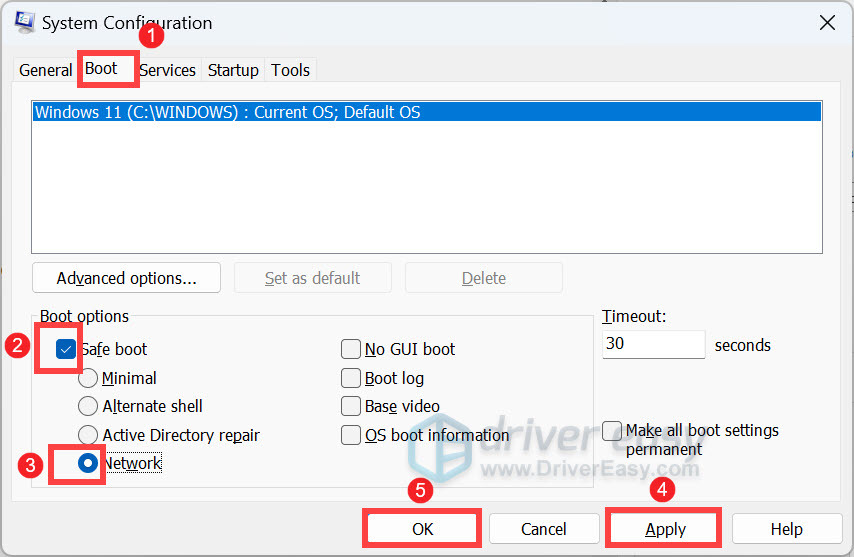This screenshot has width=854, height=557.
Task: Click the Set as default button
Action: pos(313,278)
